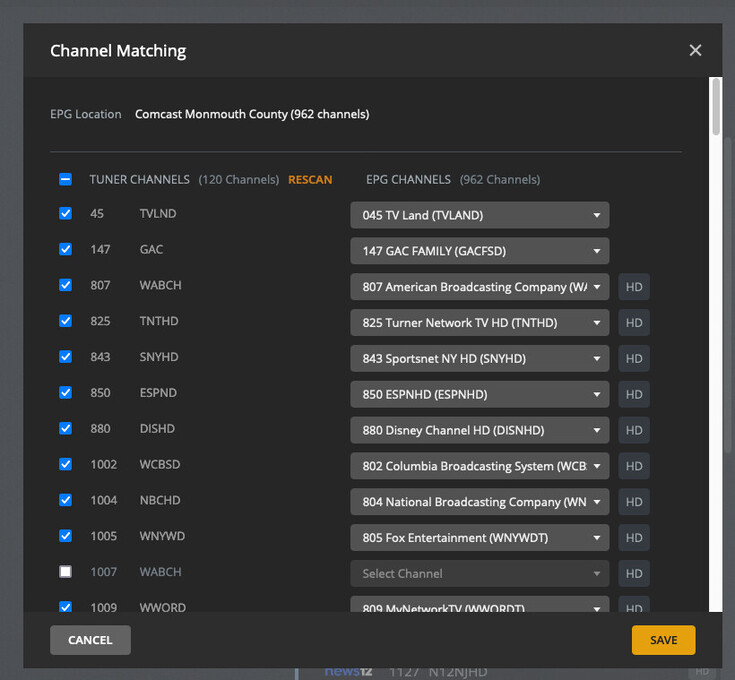This screenshot has height=680, width=735.
Task: Toggle HD badge for DISHD channel
Action: point(634,430)
